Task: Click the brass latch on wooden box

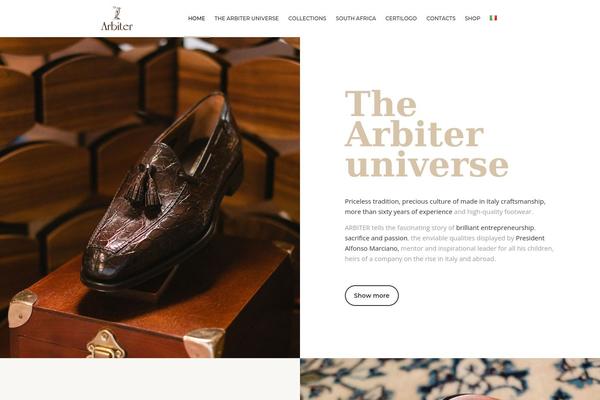Action: 105,344
